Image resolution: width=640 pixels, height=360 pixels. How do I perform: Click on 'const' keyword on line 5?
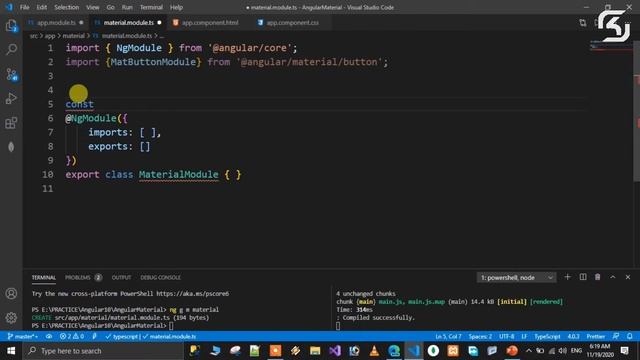pyautogui.click(x=80, y=104)
